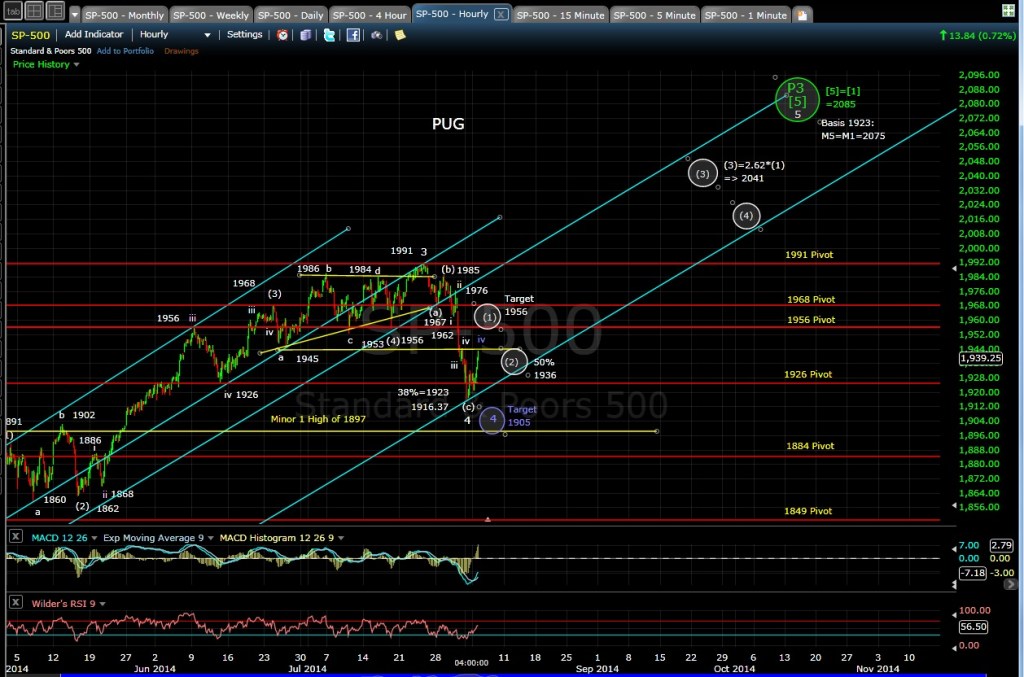
Task: Click the '[5]=[1] =2085' annotation
Action: click(x=842, y=97)
